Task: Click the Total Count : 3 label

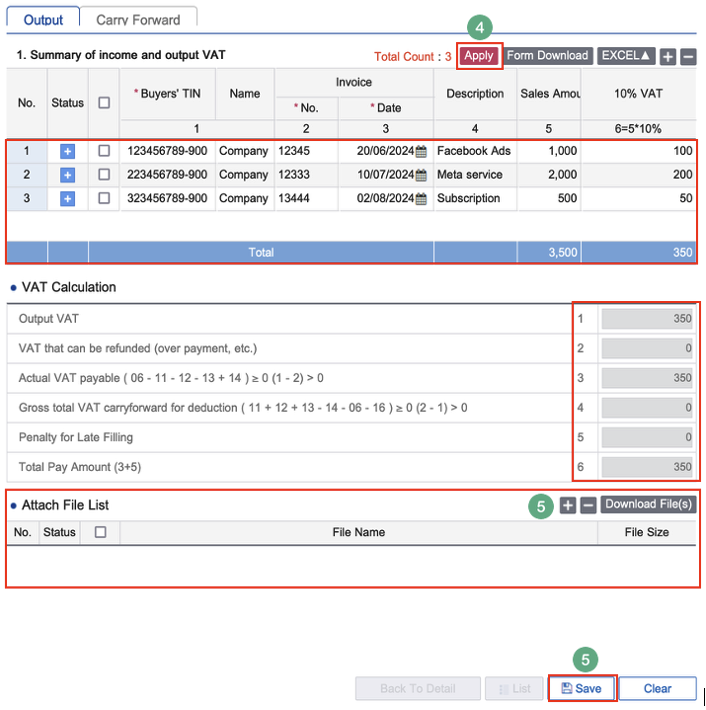Action: tap(413, 57)
